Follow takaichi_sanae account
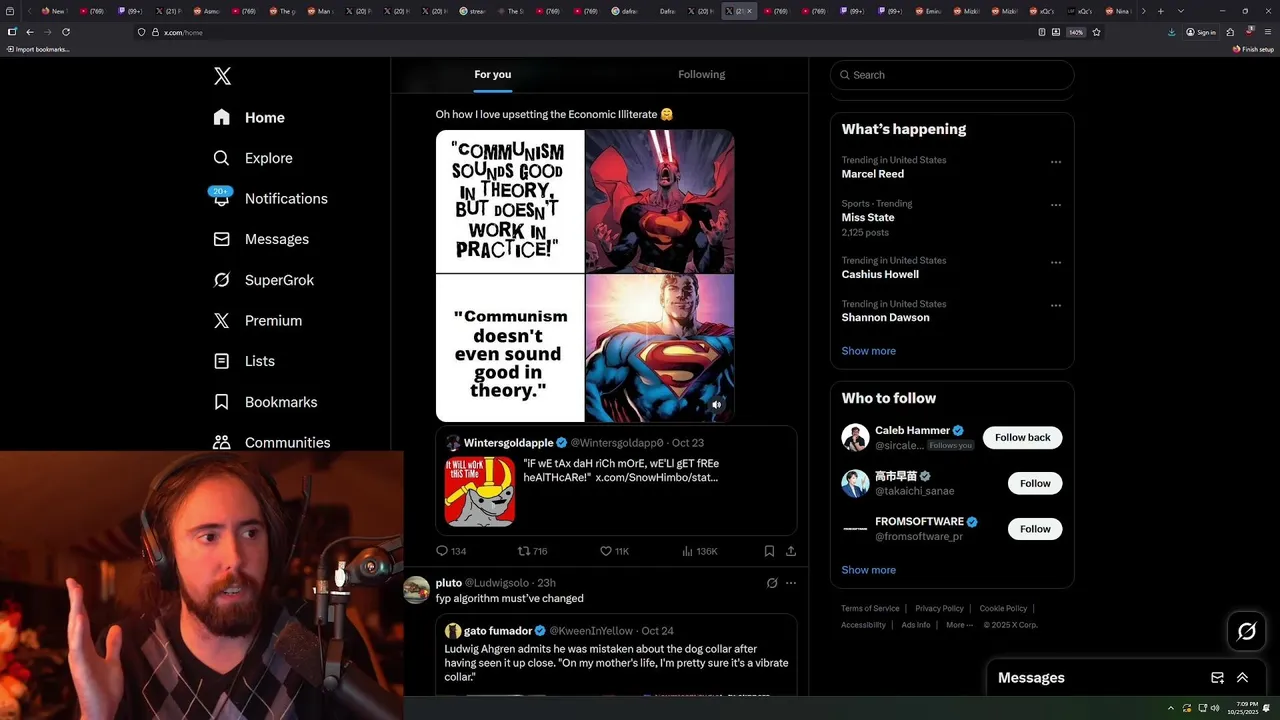 [x=1035, y=483]
